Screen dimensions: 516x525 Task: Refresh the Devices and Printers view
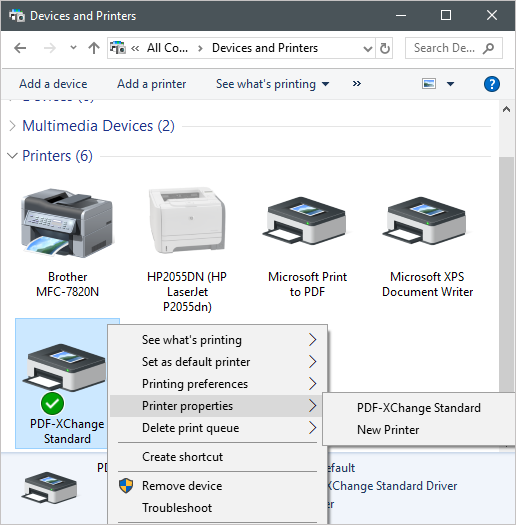click(x=384, y=49)
